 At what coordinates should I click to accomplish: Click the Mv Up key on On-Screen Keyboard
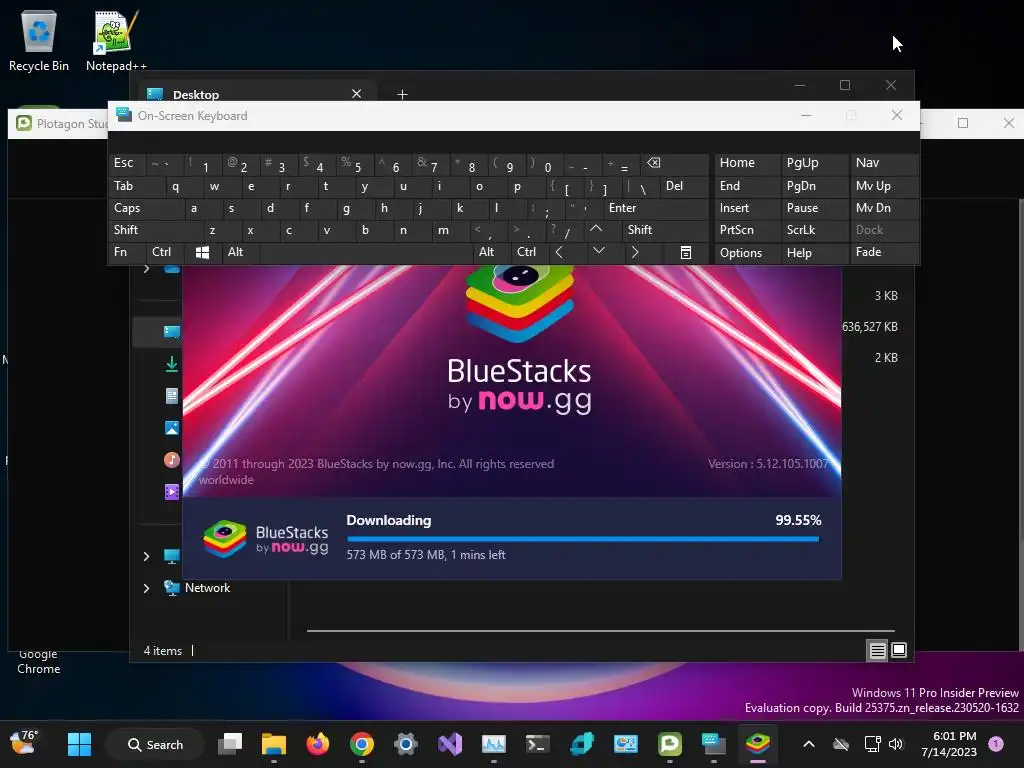pyautogui.click(x=884, y=186)
